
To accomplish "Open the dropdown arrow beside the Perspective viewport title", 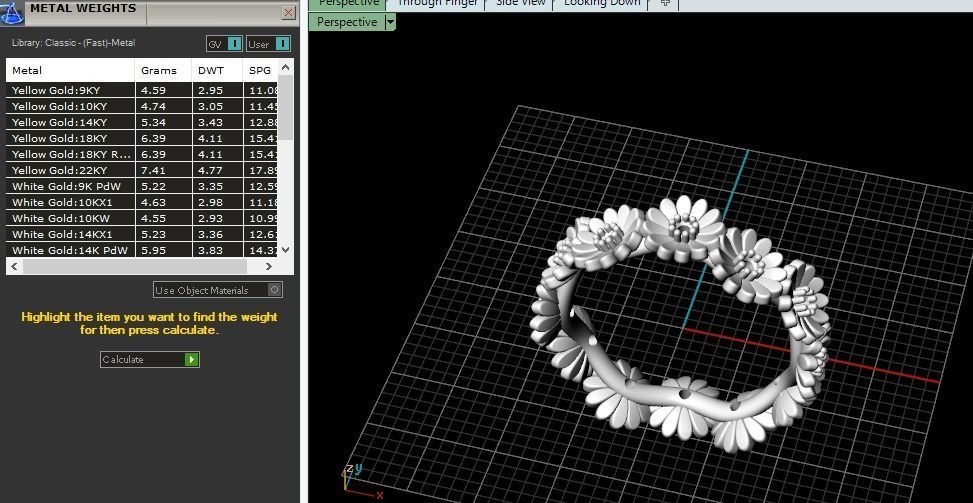I will tap(390, 22).
